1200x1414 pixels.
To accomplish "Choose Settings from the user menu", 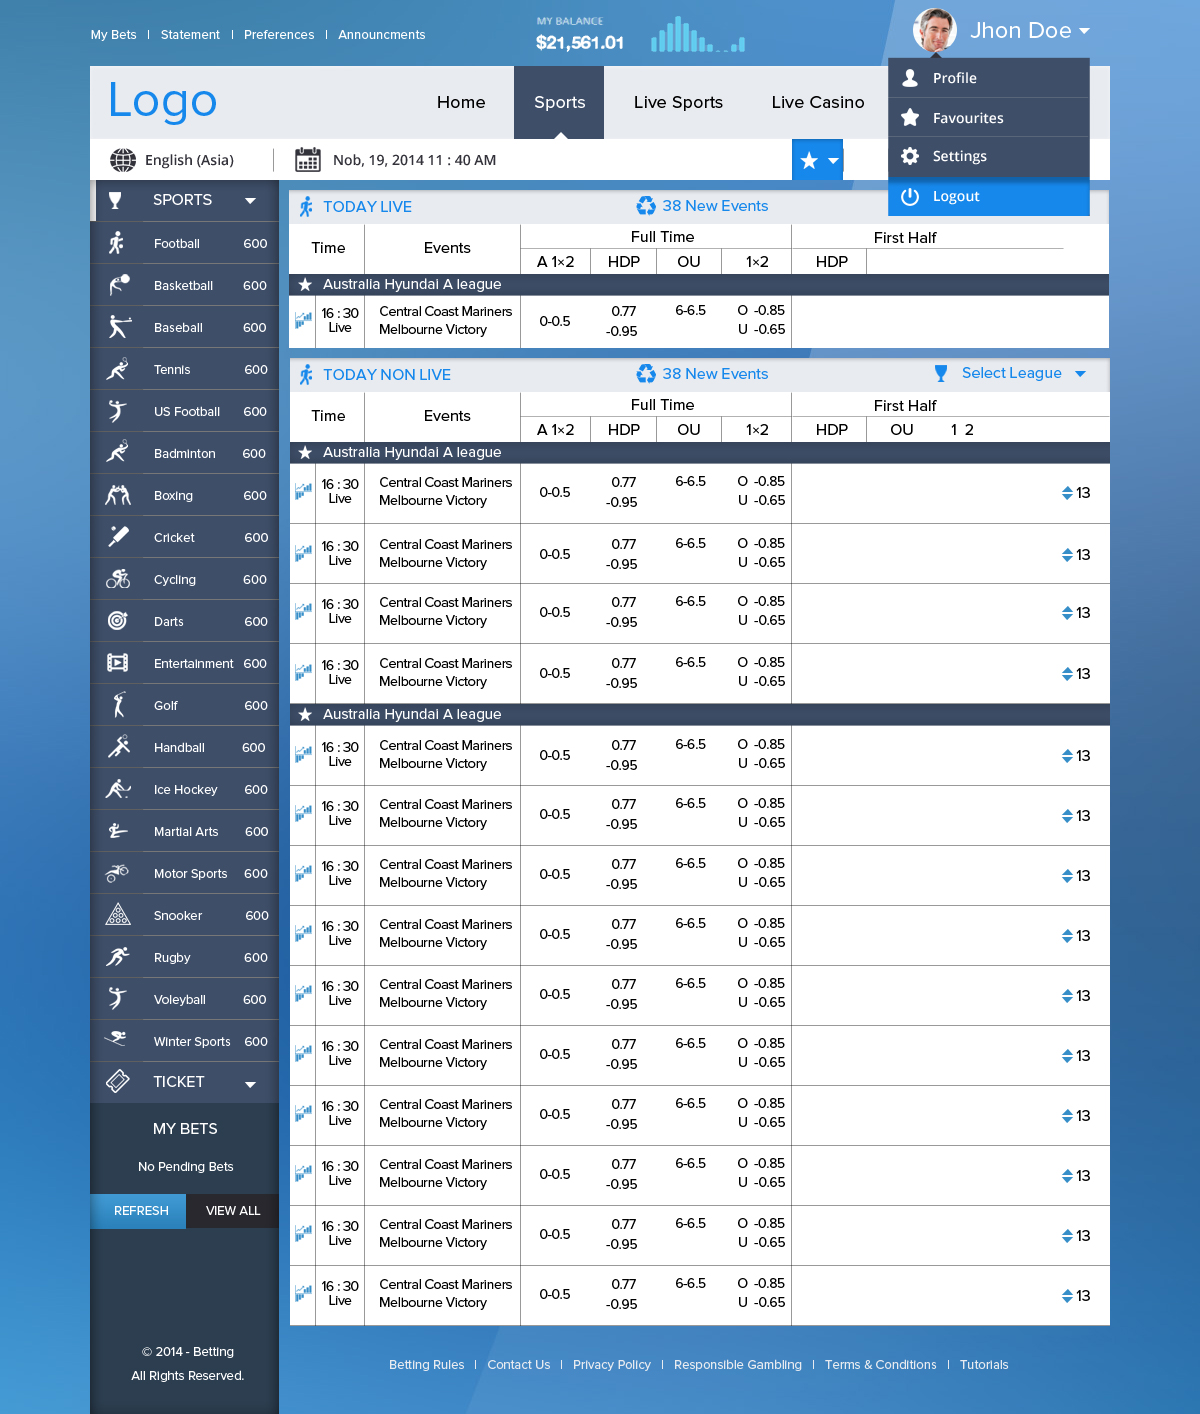I will coord(989,156).
